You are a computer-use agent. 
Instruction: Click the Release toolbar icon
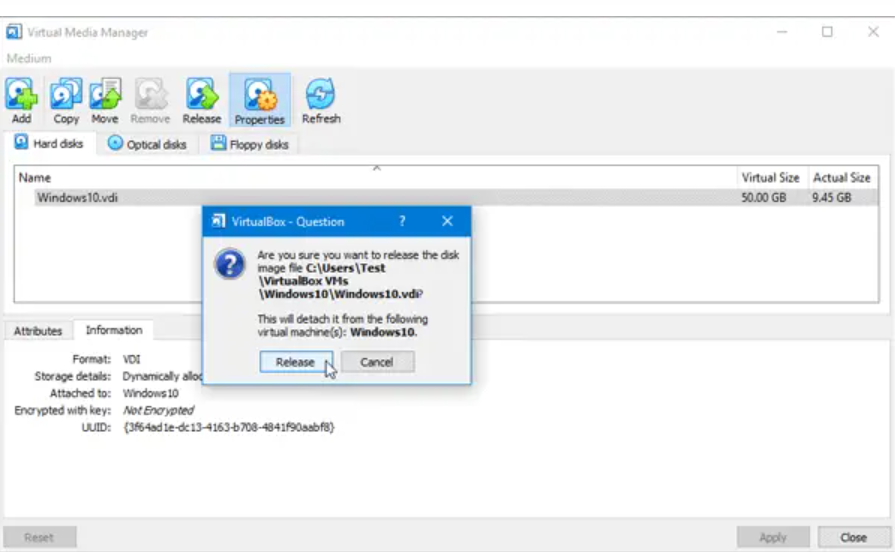pyautogui.click(x=201, y=101)
